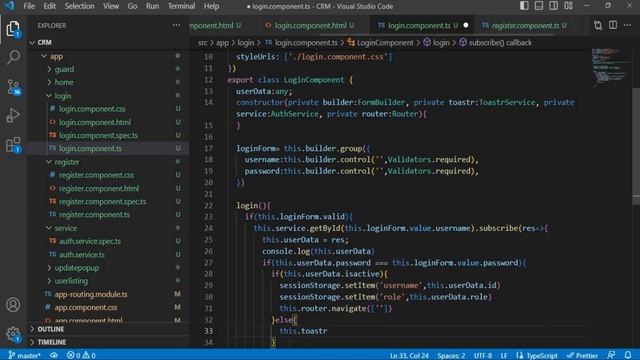This screenshot has height=360, width=640.
Task: Click line number 22 in the gutter
Action: tap(208, 205)
